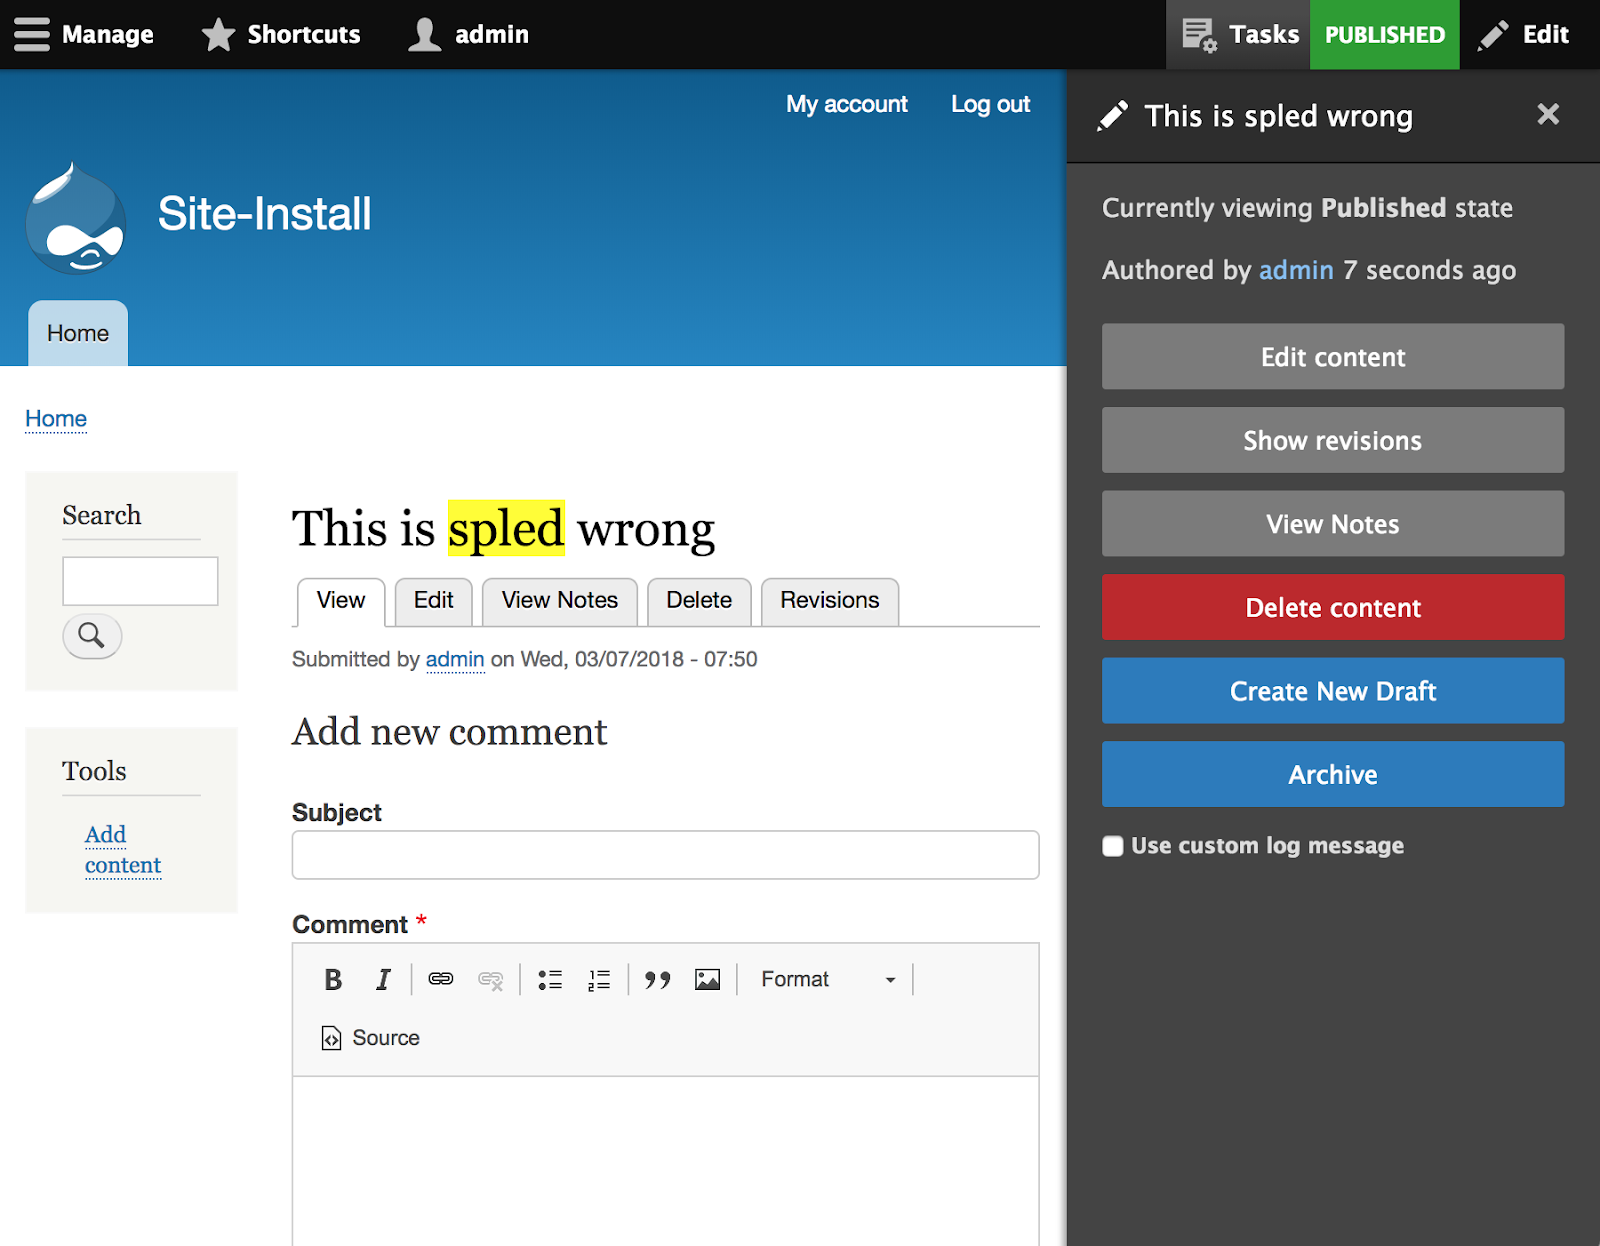Image resolution: width=1600 pixels, height=1246 pixels.
Task: Click the admin user silhouette icon
Action: click(425, 34)
